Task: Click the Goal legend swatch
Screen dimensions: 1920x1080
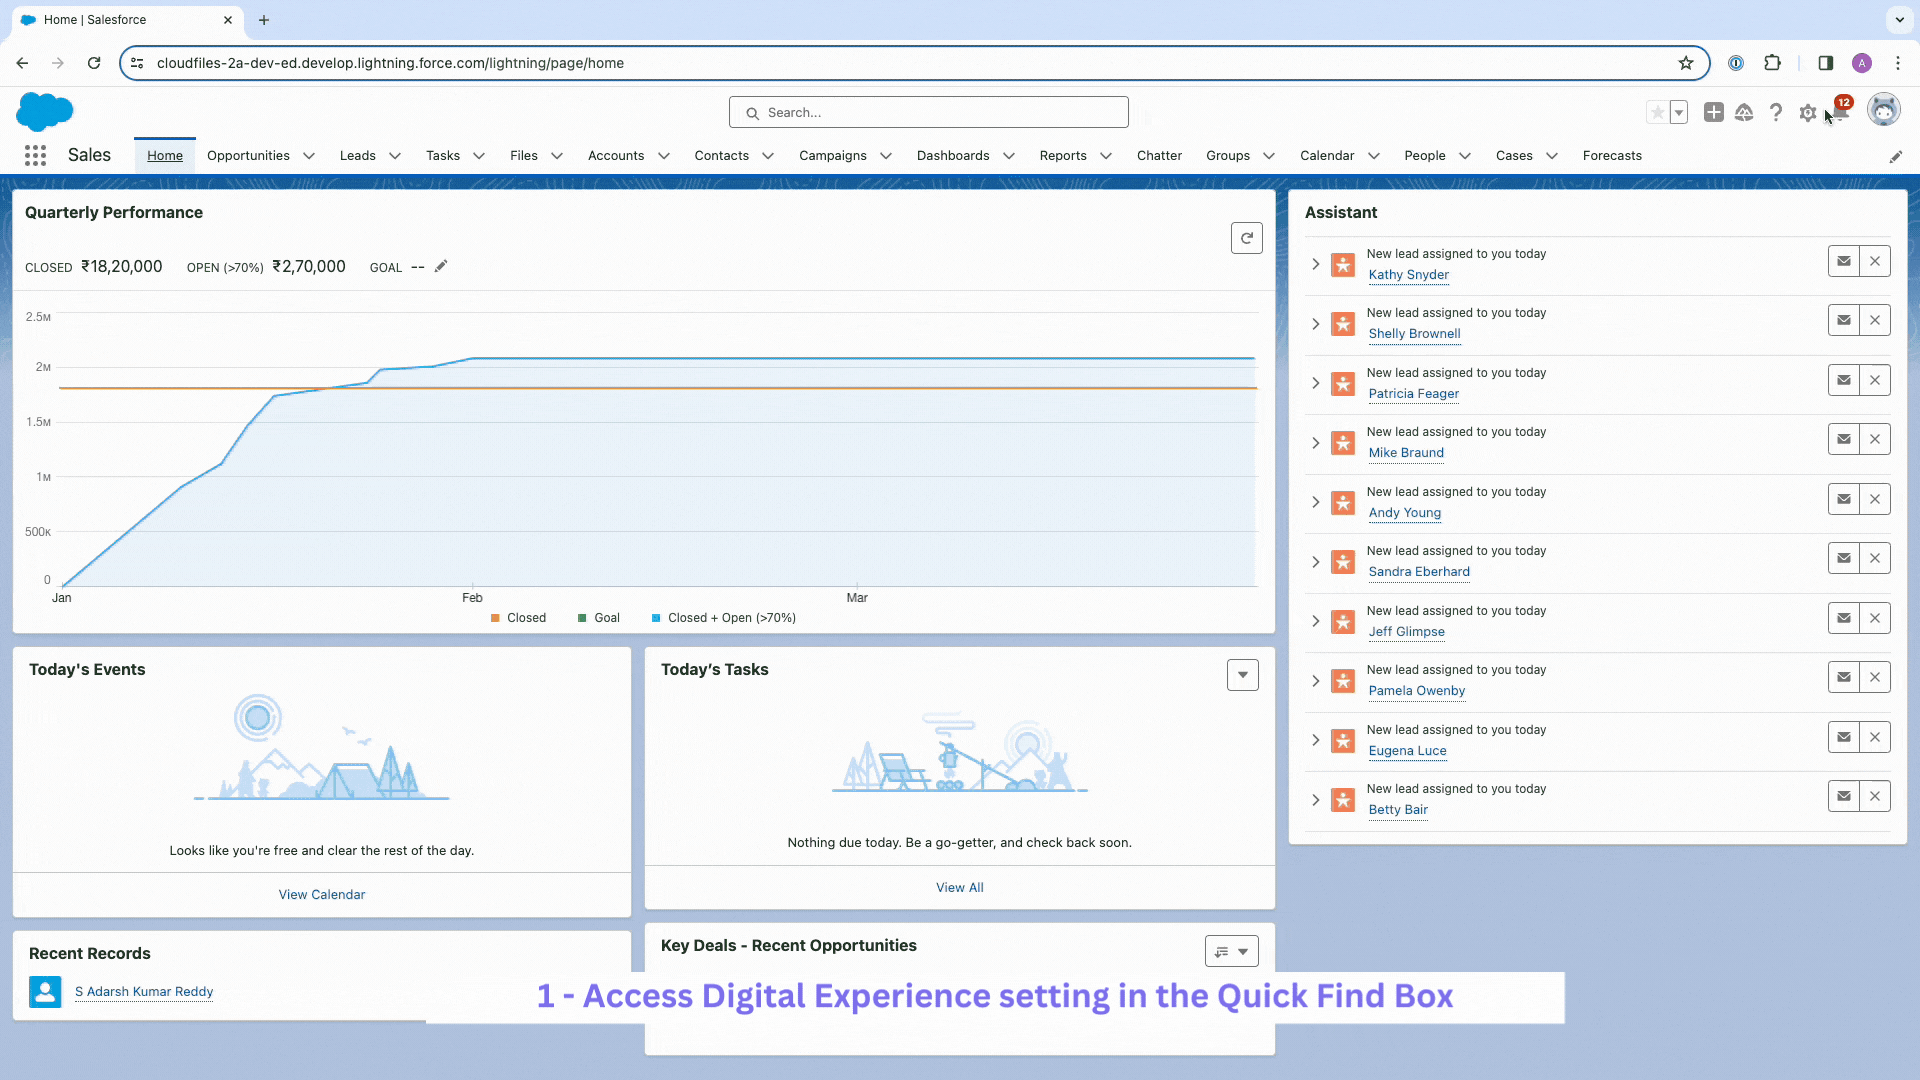Action: pos(582,618)
